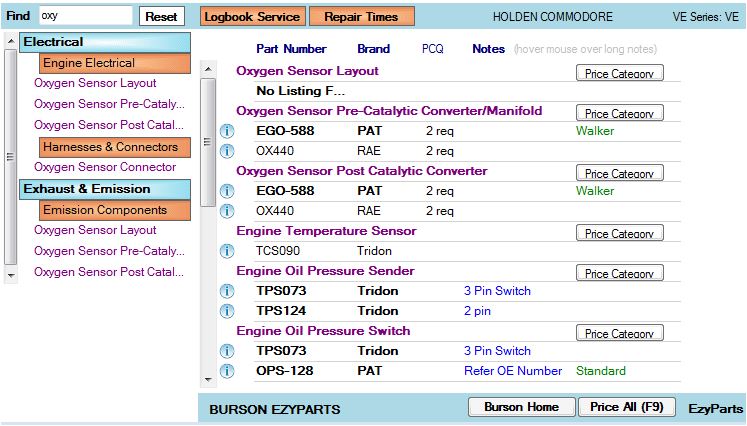This screenshot has height=426, width=747.
Task: Open Oxygen Sensor Connector link
Action: (105, 167)
